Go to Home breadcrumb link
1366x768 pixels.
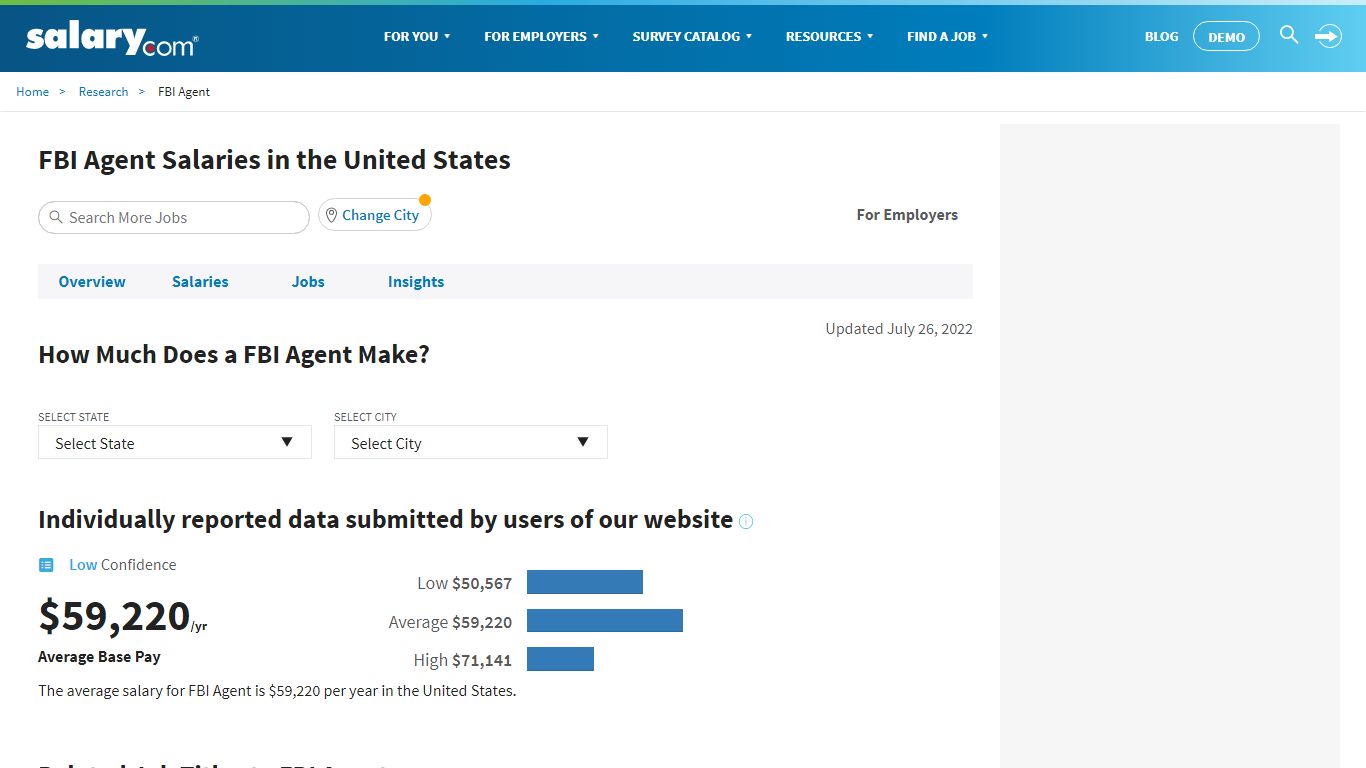[x=32, y=92]
